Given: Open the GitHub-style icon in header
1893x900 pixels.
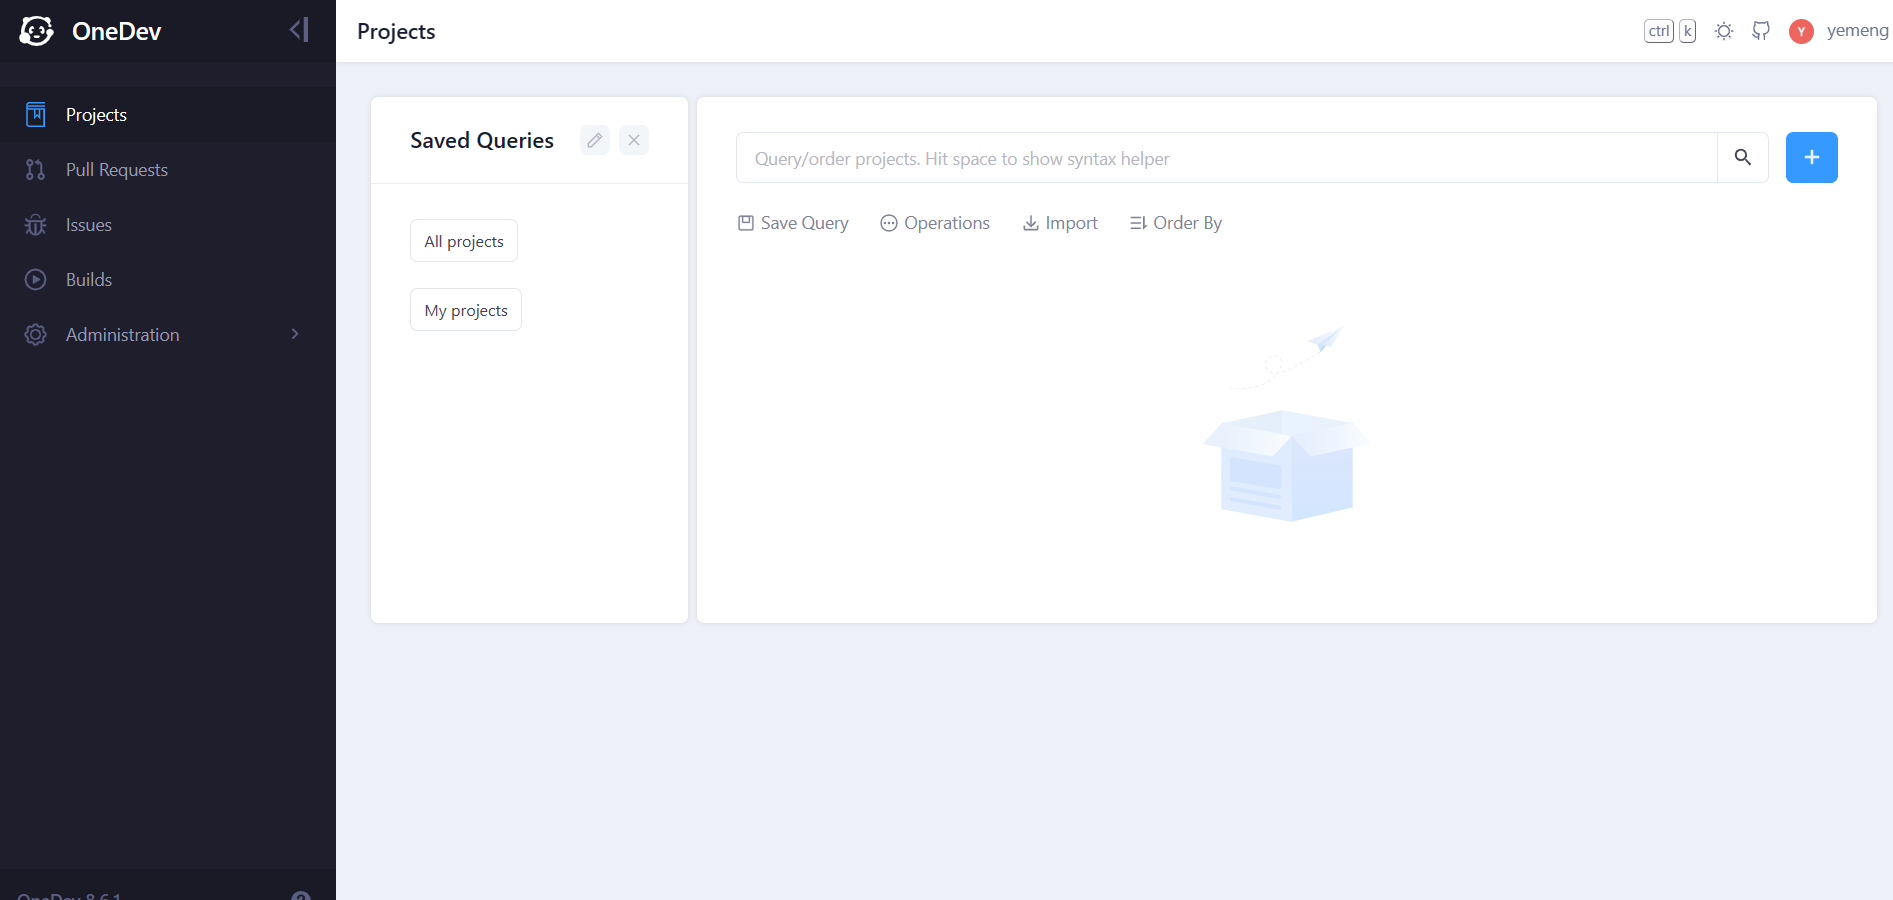Looking at the screenshot, I should coord(1761,31).
